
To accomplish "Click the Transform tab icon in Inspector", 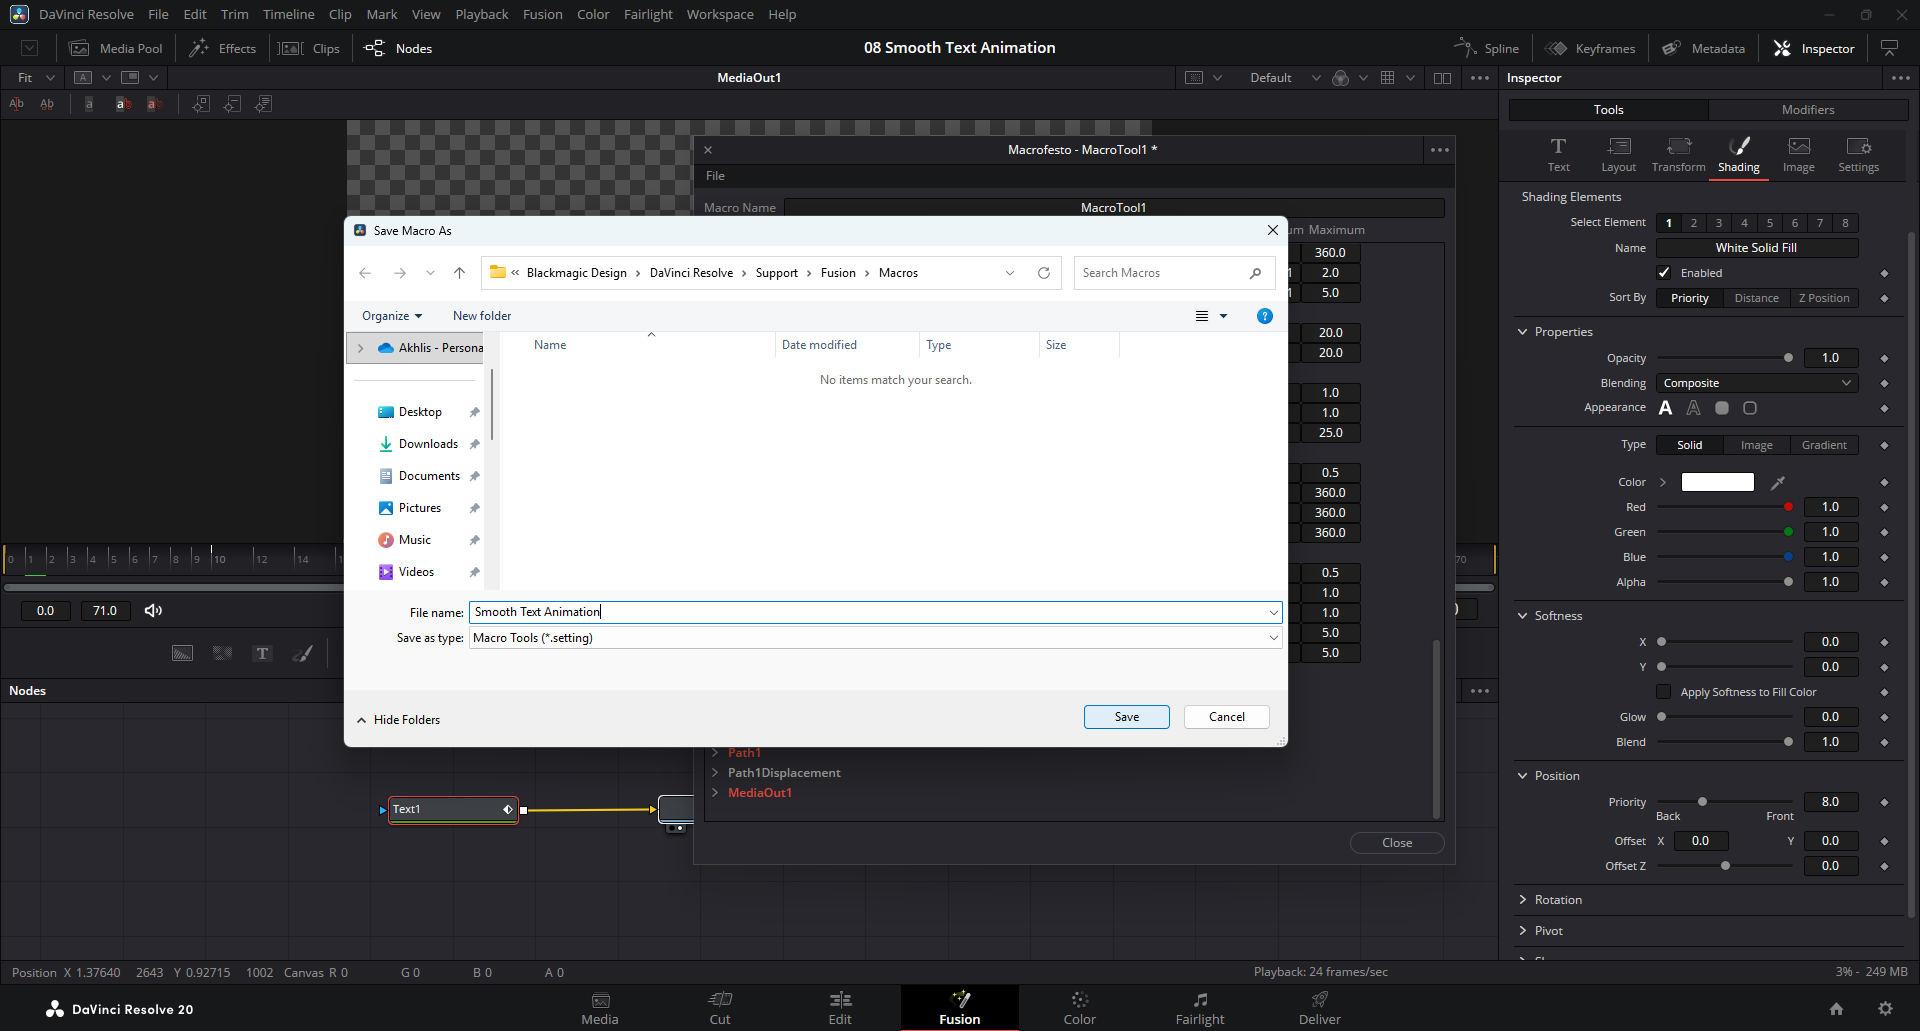I will click(1678, 154).
